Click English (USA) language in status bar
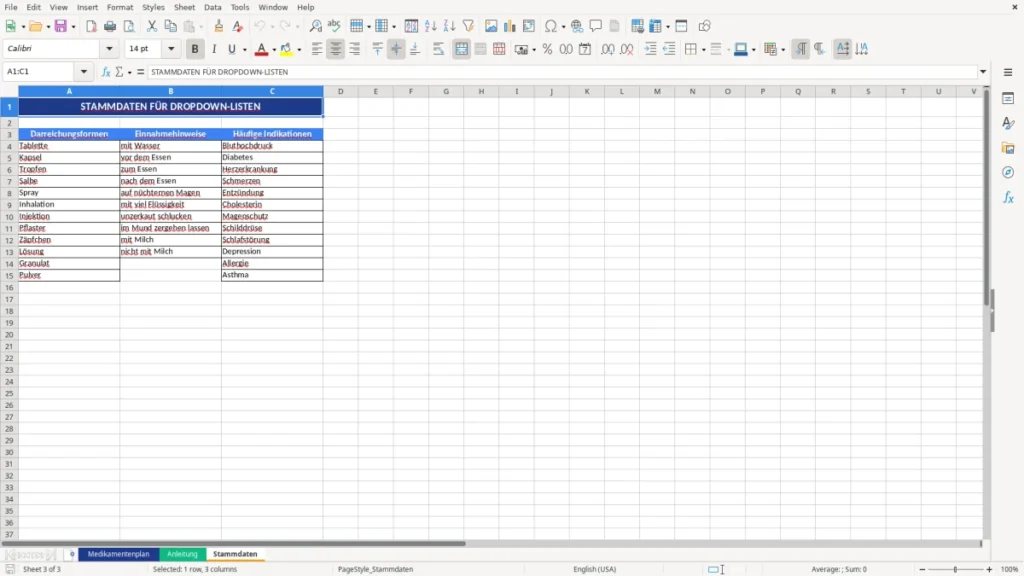Screen dimensions: 1024x576 [594, 569]
